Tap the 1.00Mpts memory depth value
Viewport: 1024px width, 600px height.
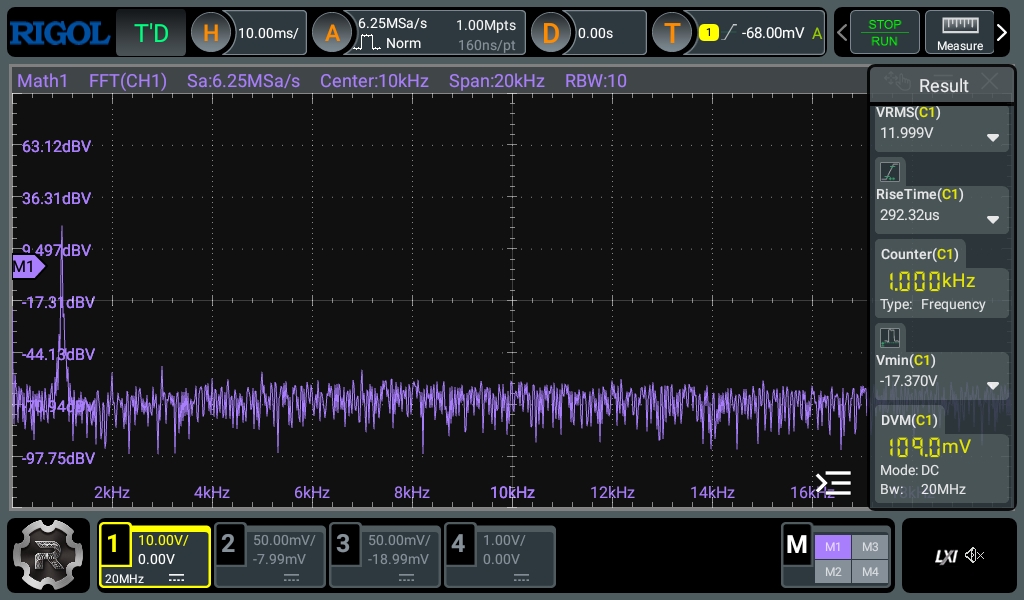point(486,25)
